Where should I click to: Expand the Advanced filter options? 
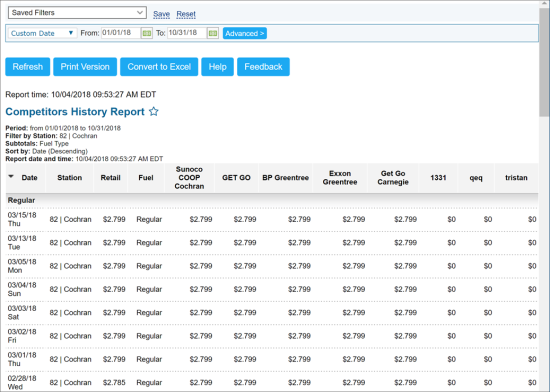(245, 33)
